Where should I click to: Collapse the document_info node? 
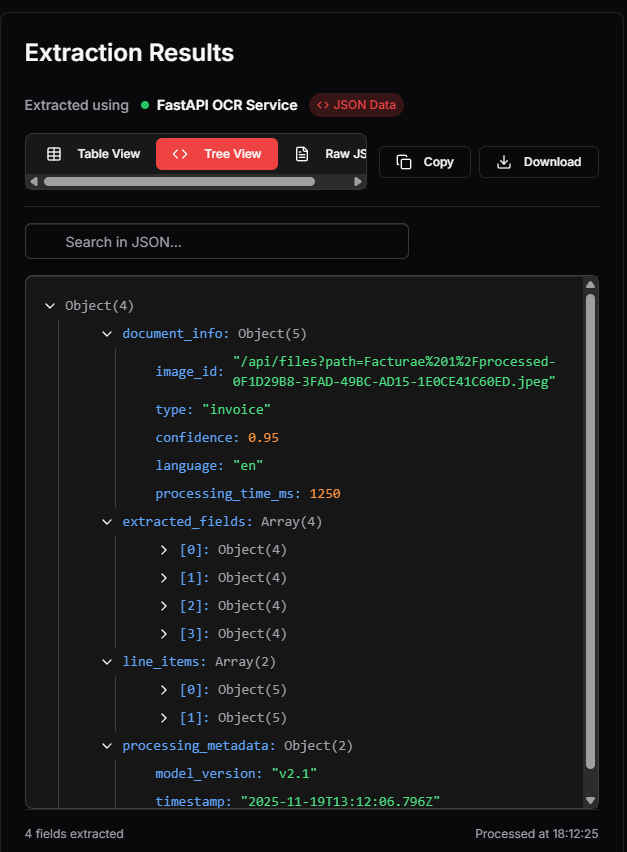point(107,334)
